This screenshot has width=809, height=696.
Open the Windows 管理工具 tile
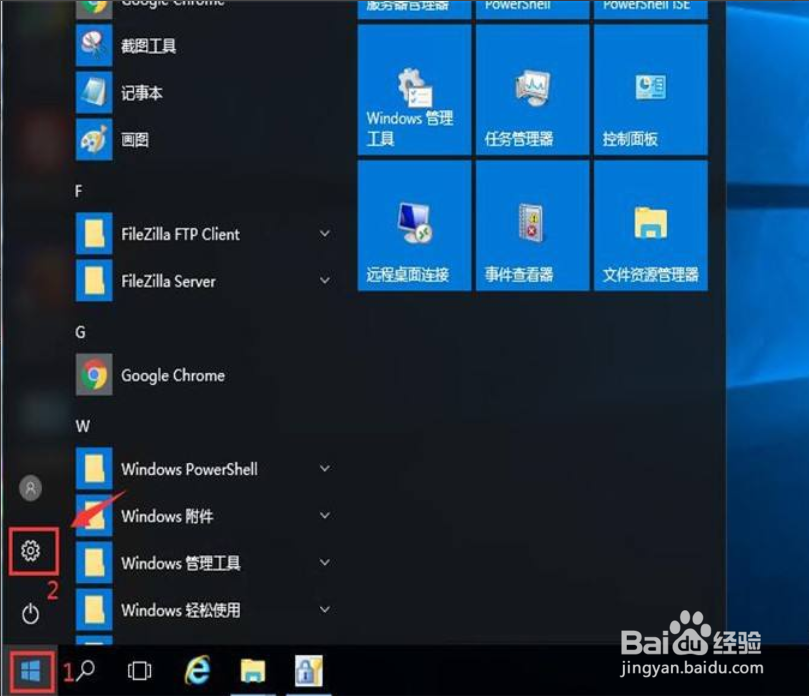tap(414, 90)
